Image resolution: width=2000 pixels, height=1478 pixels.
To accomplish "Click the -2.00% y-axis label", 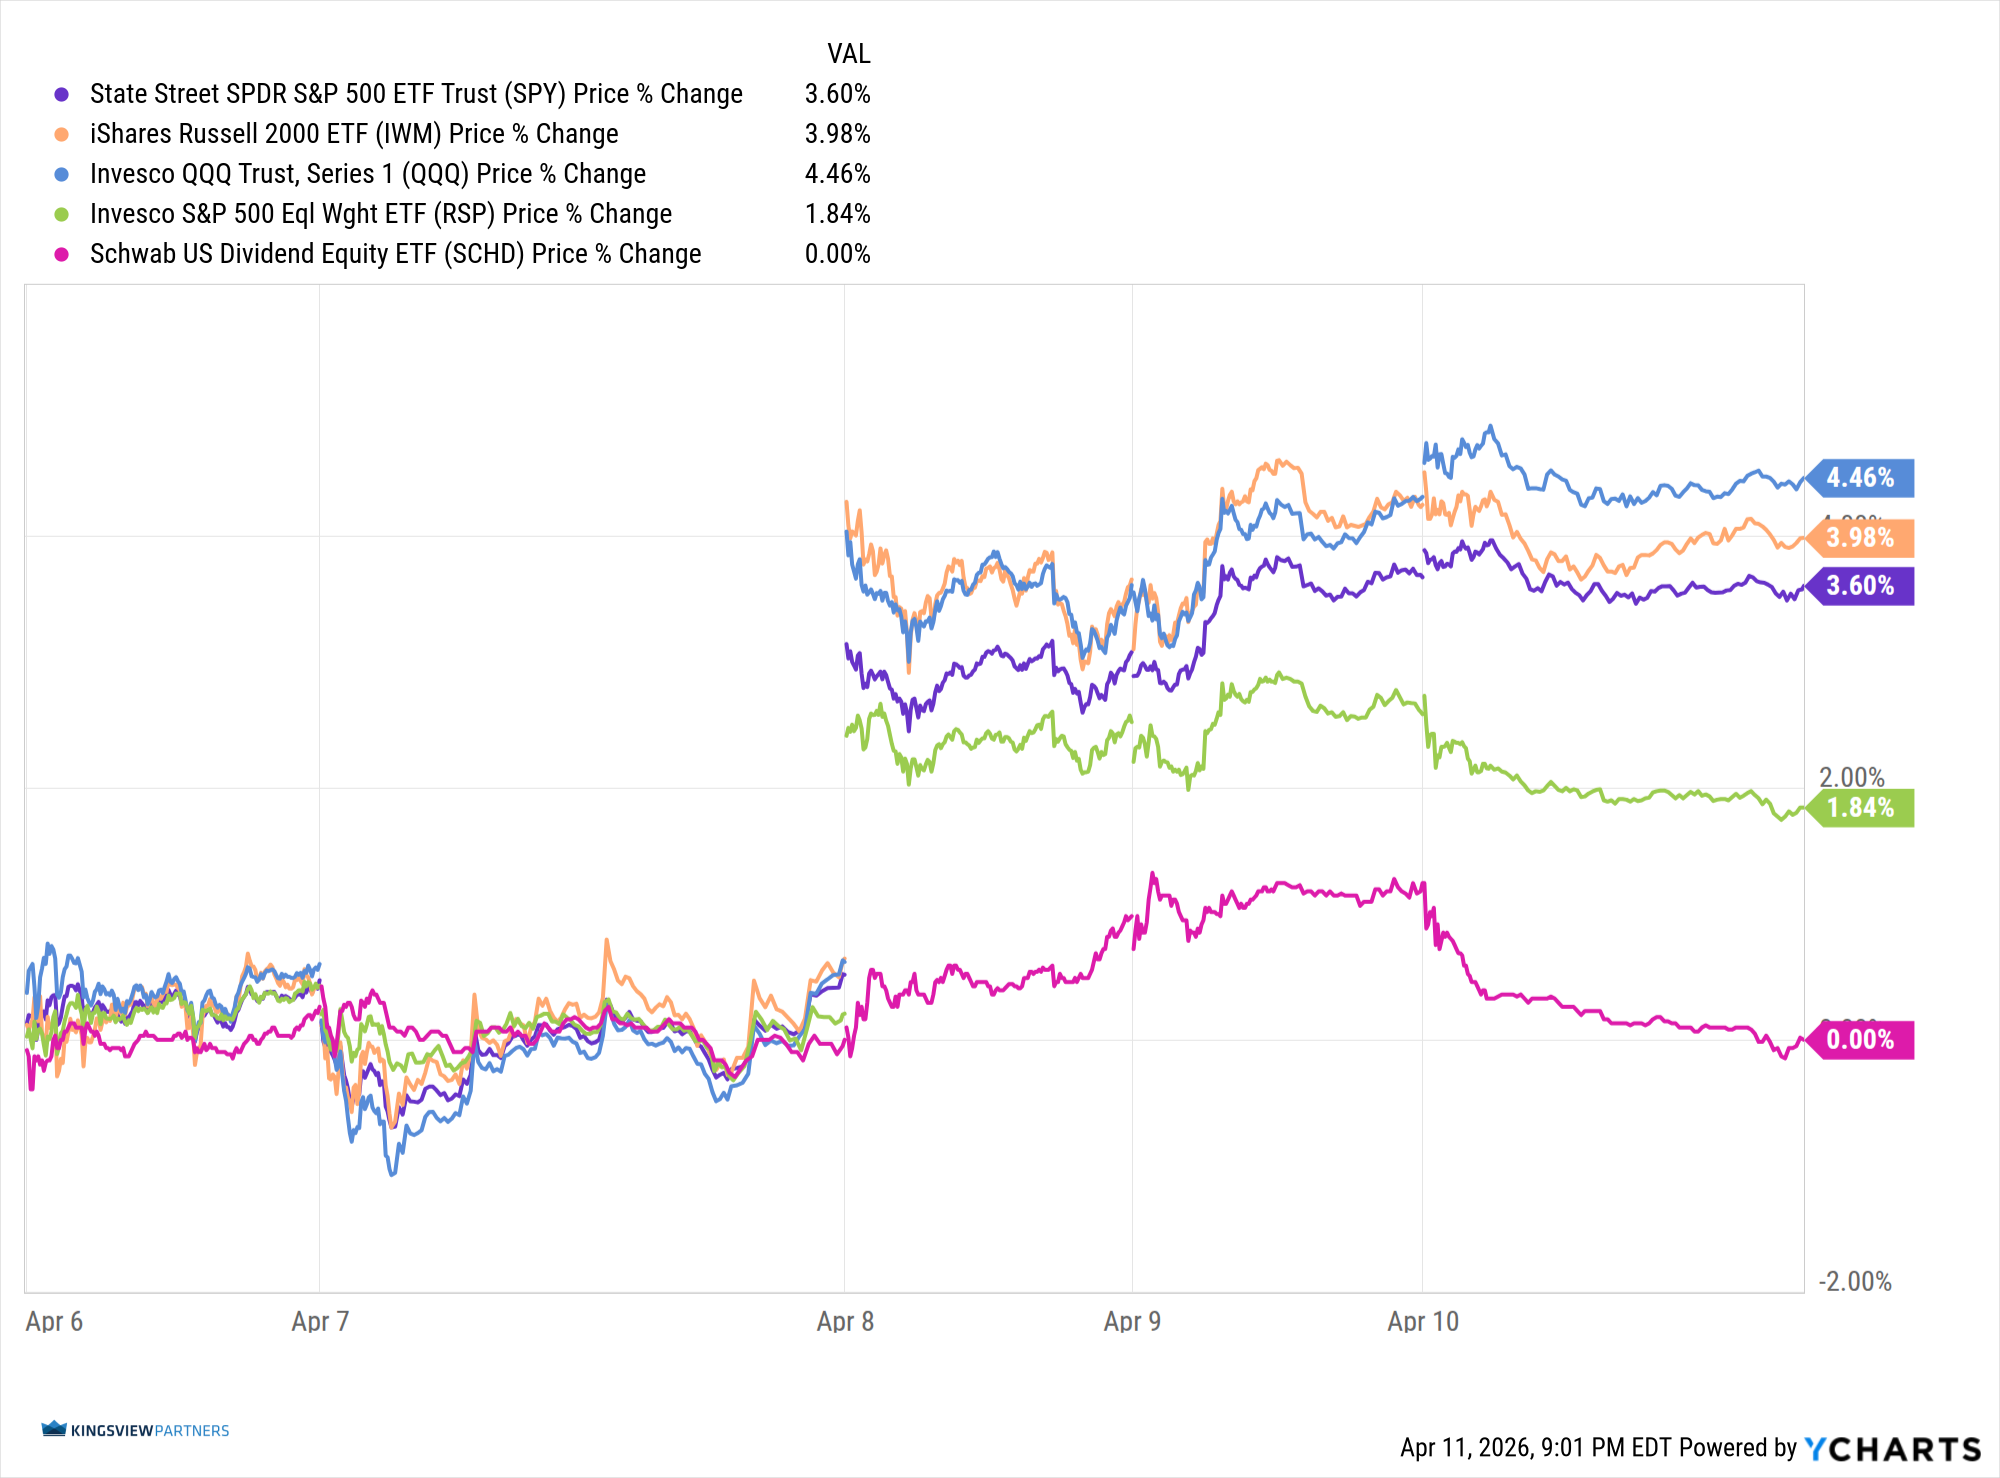I will (1855, 1282).
